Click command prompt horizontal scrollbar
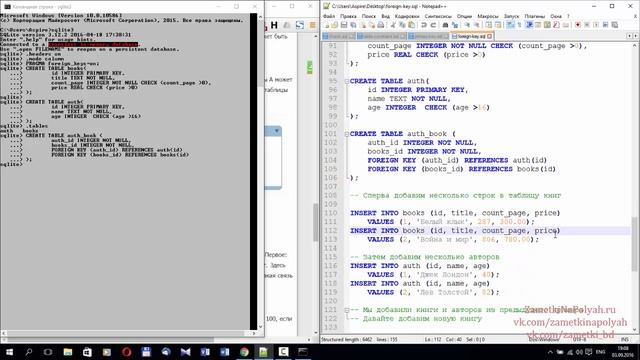The image size is (640, 360). click(129, 333)
